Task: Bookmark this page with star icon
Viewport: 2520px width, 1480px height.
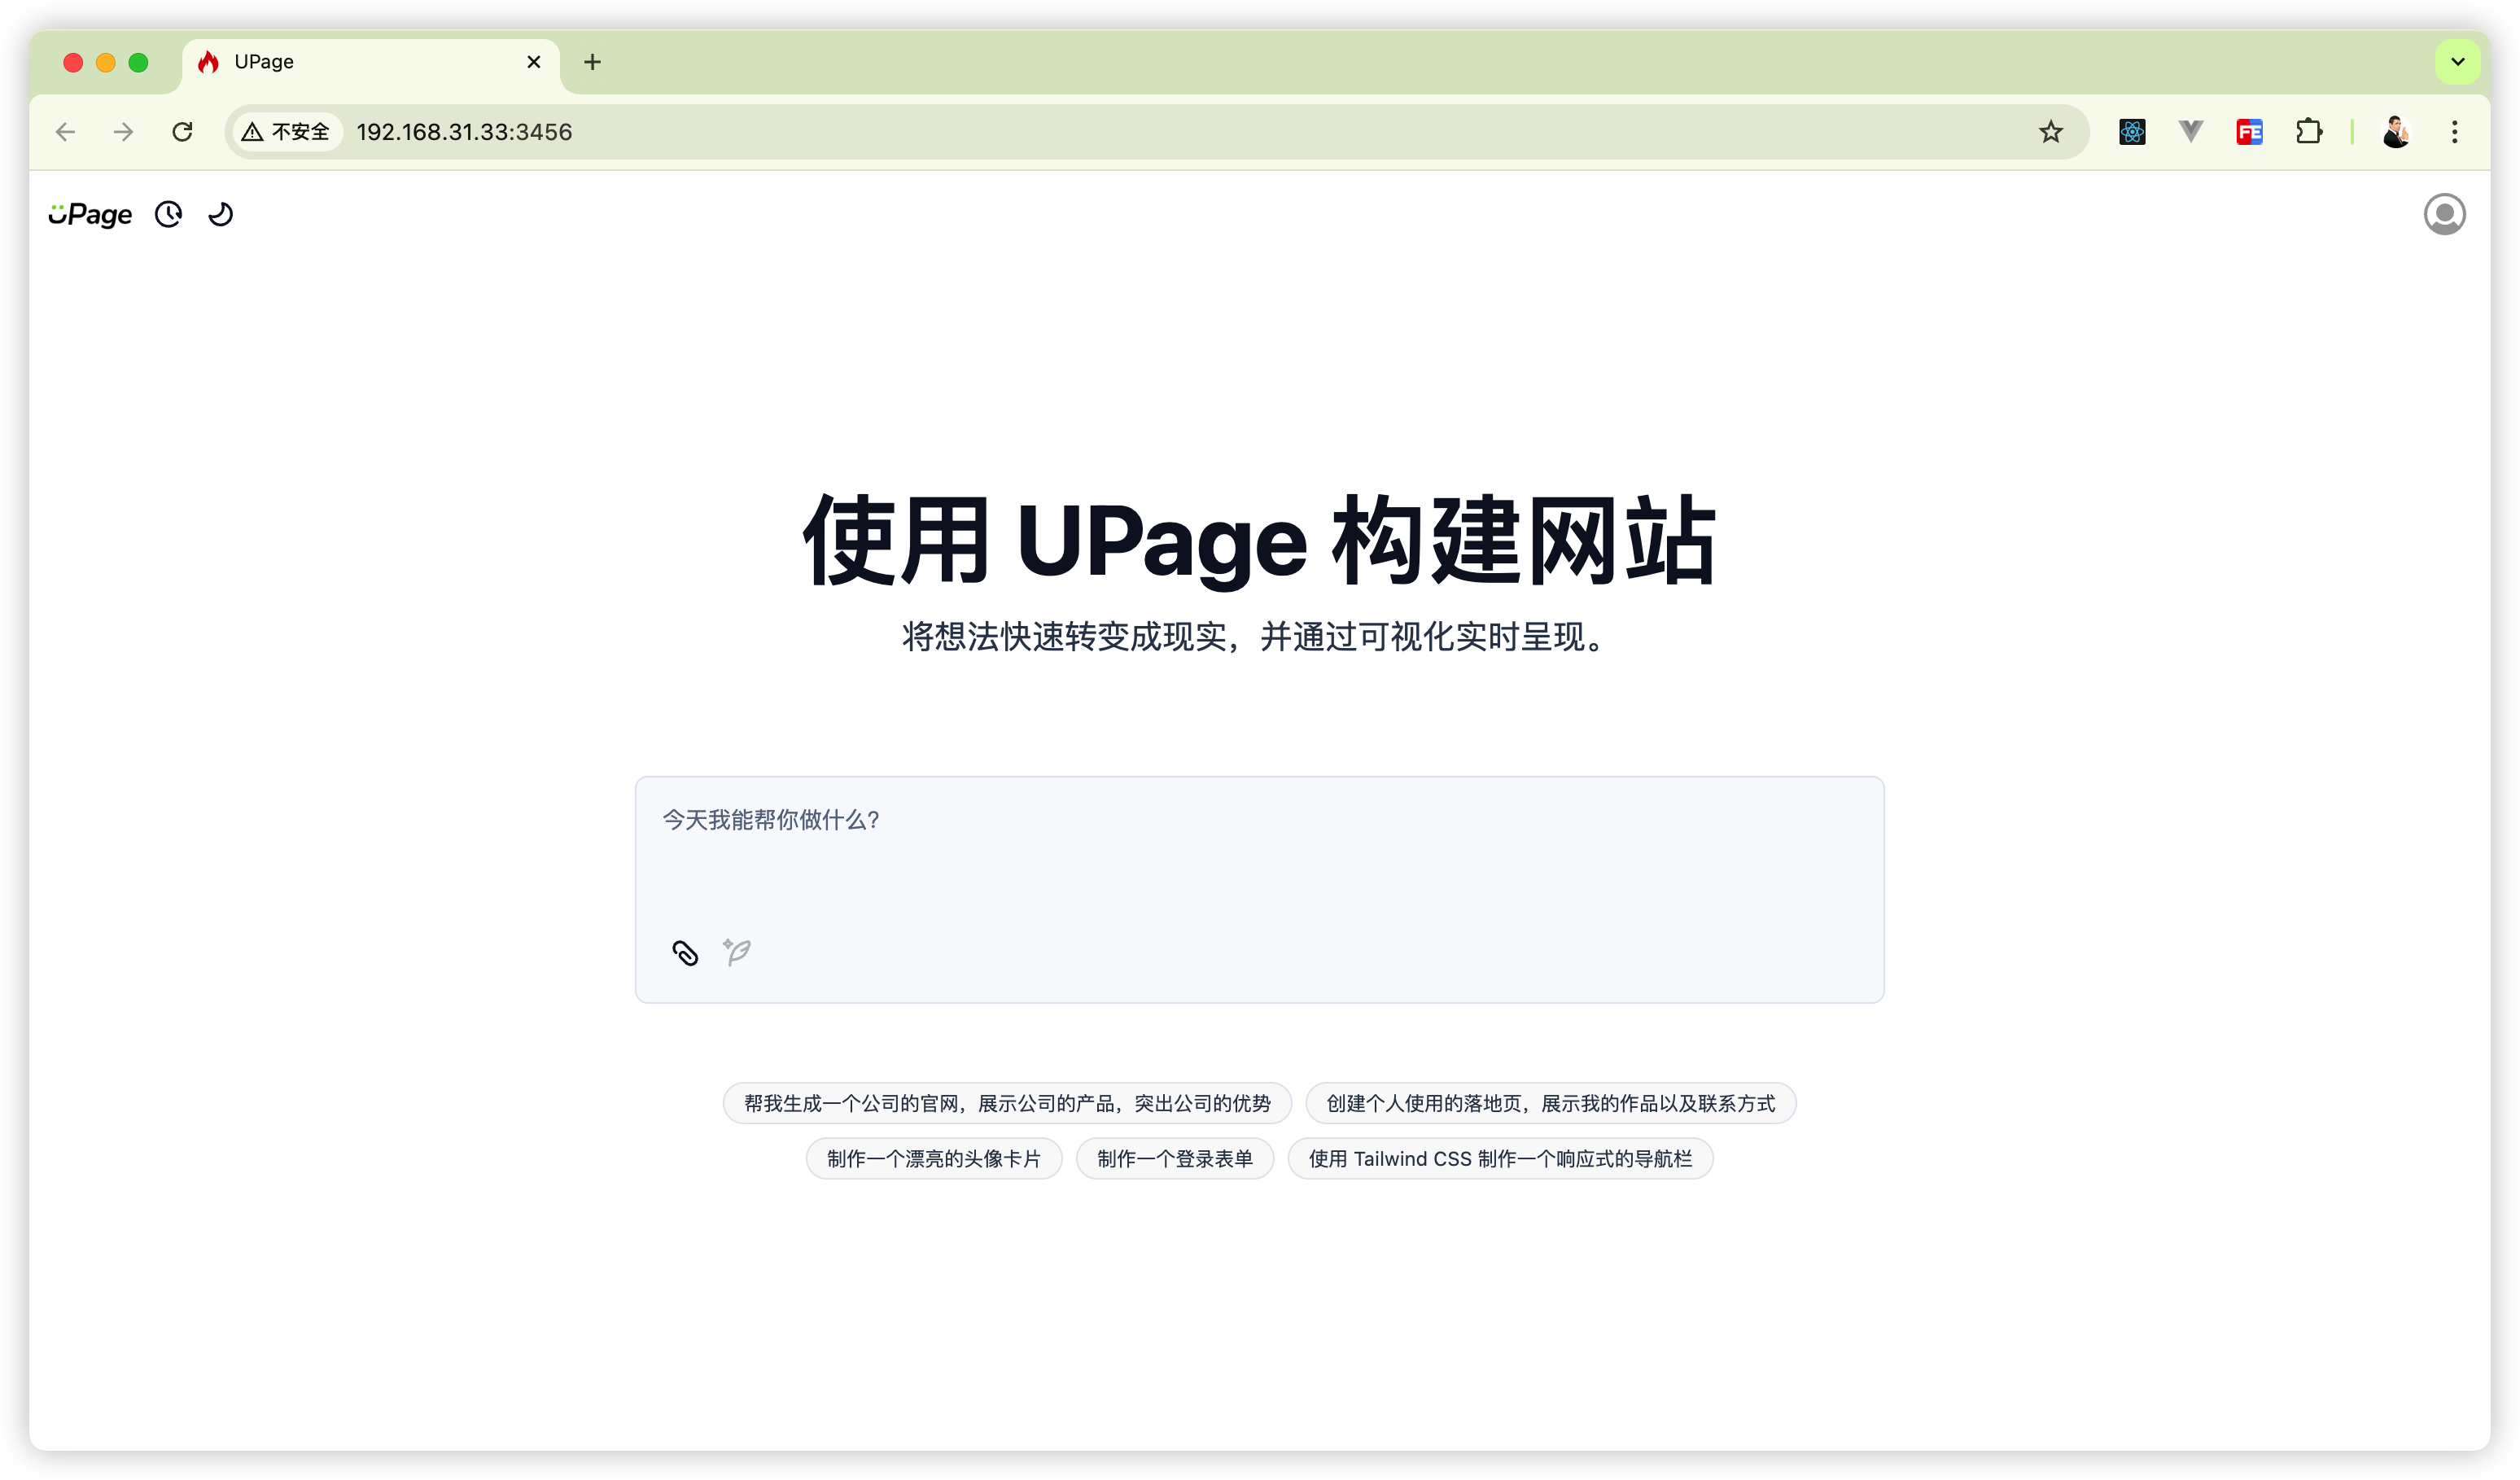Action: tap(2051, 132)
